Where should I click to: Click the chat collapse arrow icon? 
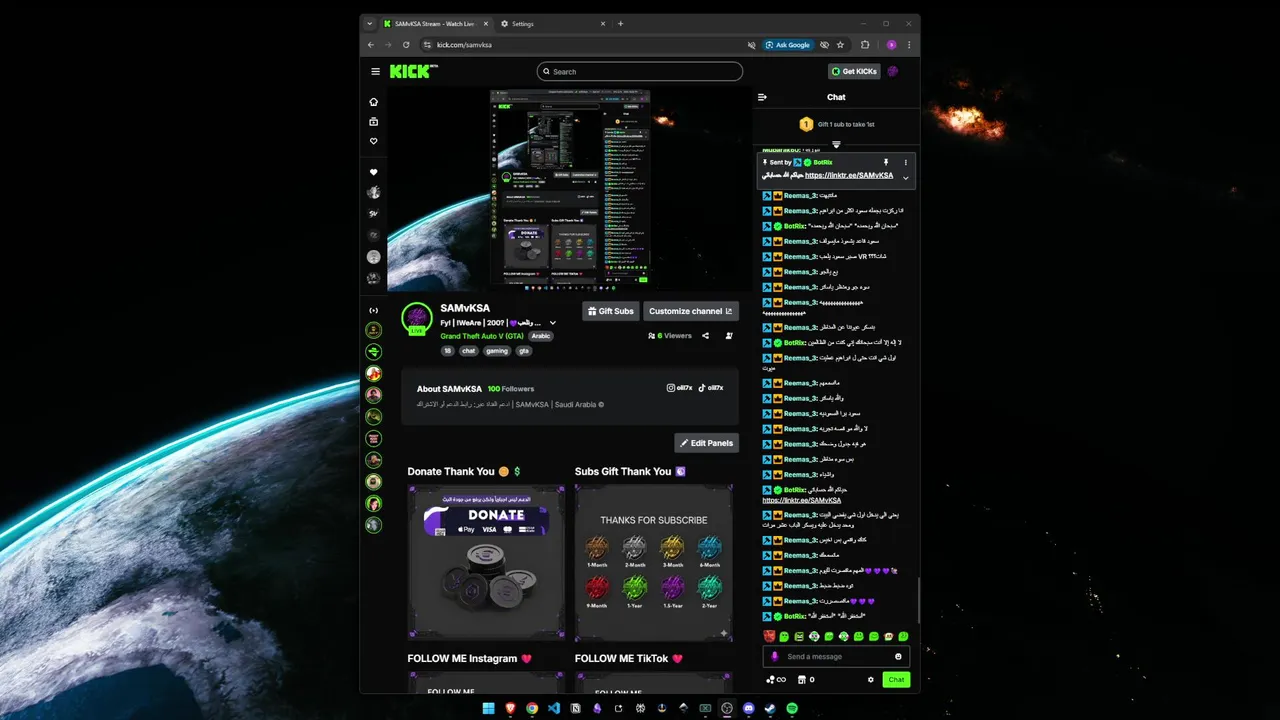tap(762, 97)
